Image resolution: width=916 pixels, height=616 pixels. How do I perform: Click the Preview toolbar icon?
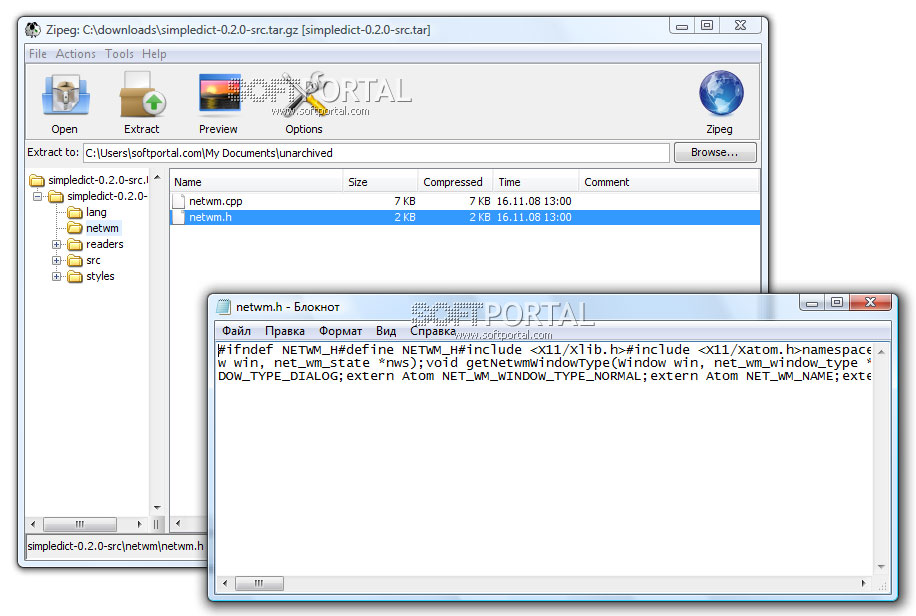[219, 94]
